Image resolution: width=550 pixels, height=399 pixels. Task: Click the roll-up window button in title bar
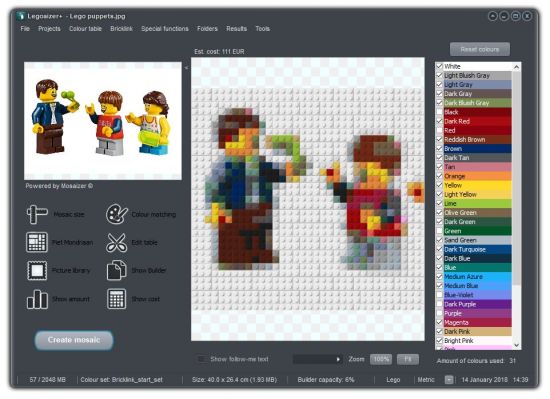pyautogui.click(x=493, y=16)
